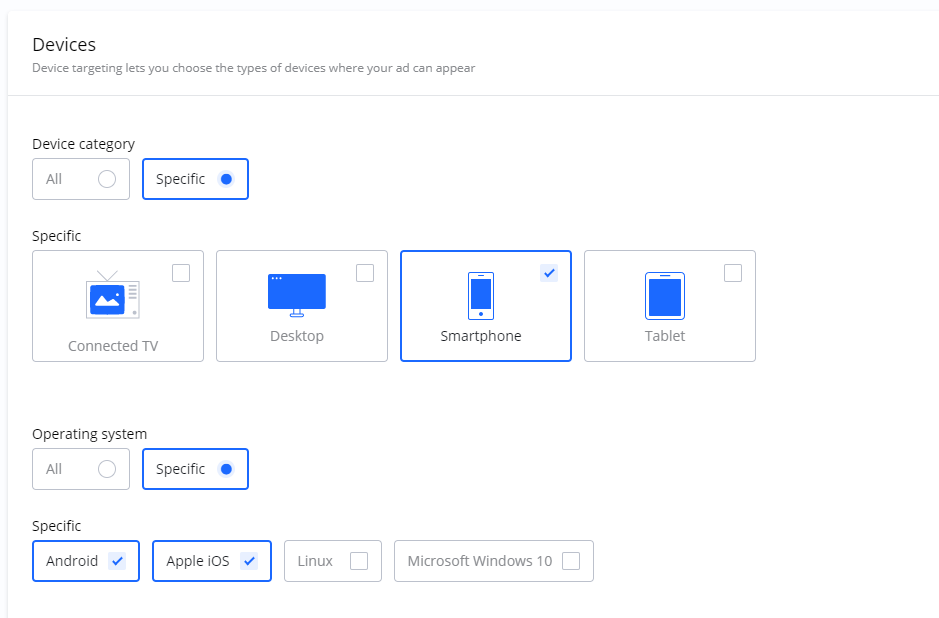
Task: Choose Specific for Operating system
Action: 226,469
